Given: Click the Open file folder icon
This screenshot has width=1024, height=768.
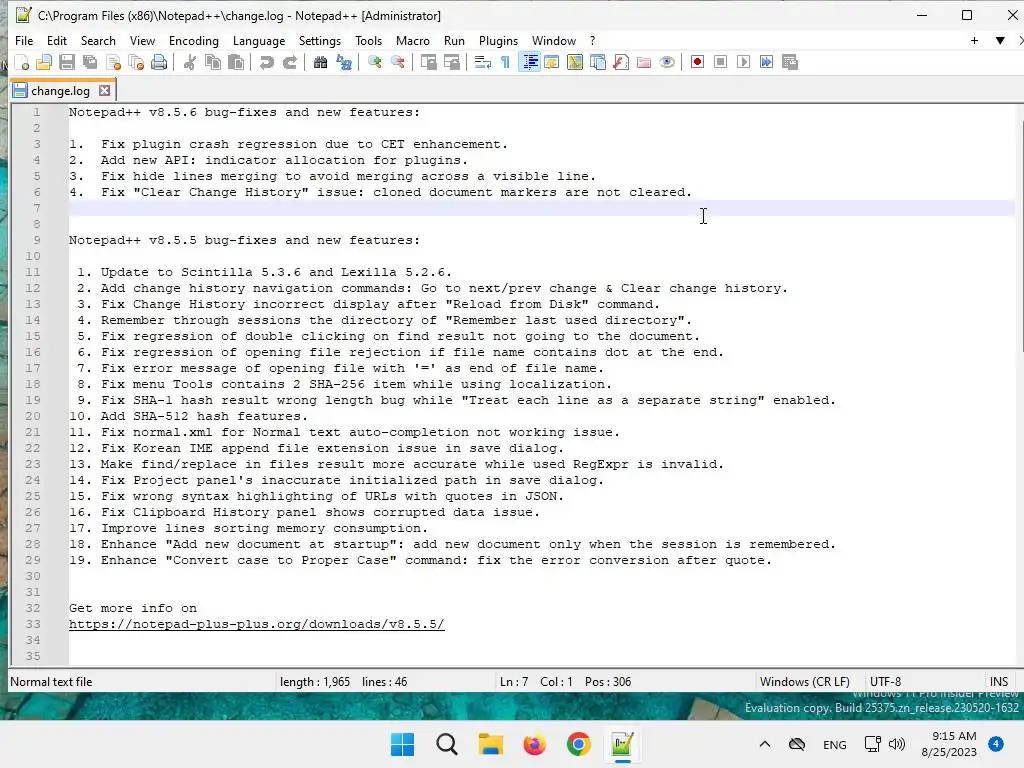Looking at the screenshot, I should coord(44,62).
